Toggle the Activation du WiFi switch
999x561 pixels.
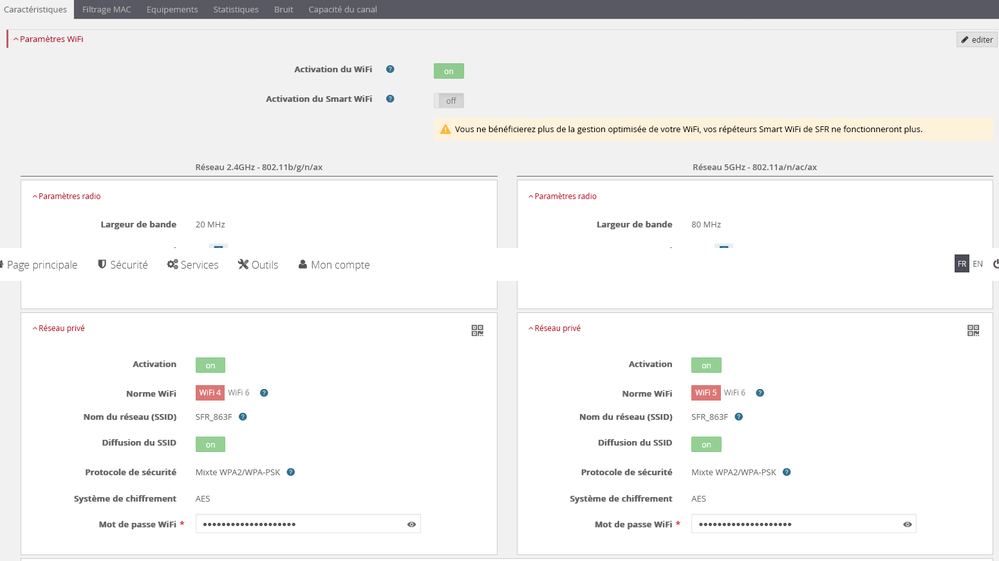(449, 71)
